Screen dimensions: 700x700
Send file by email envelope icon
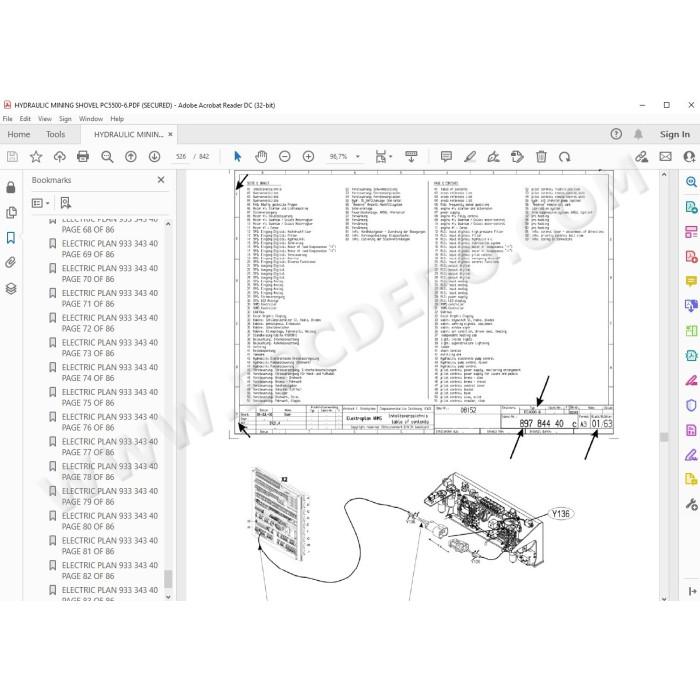coord(665,157)
